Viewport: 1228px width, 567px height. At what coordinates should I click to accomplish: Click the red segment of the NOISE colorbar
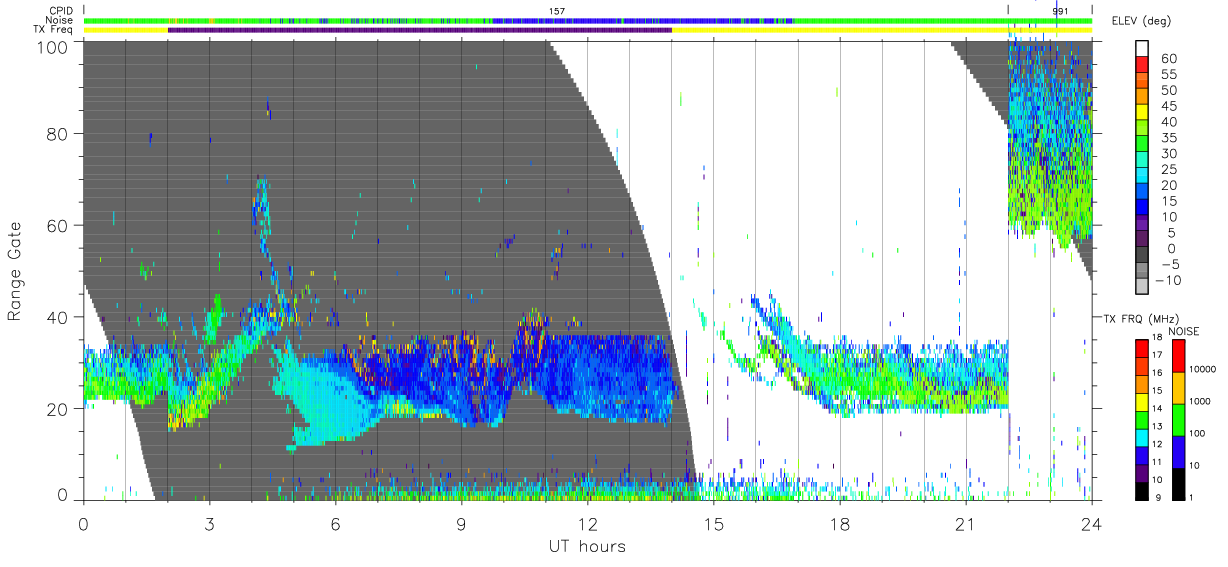pyautogui.click(x=1180, y=355)
